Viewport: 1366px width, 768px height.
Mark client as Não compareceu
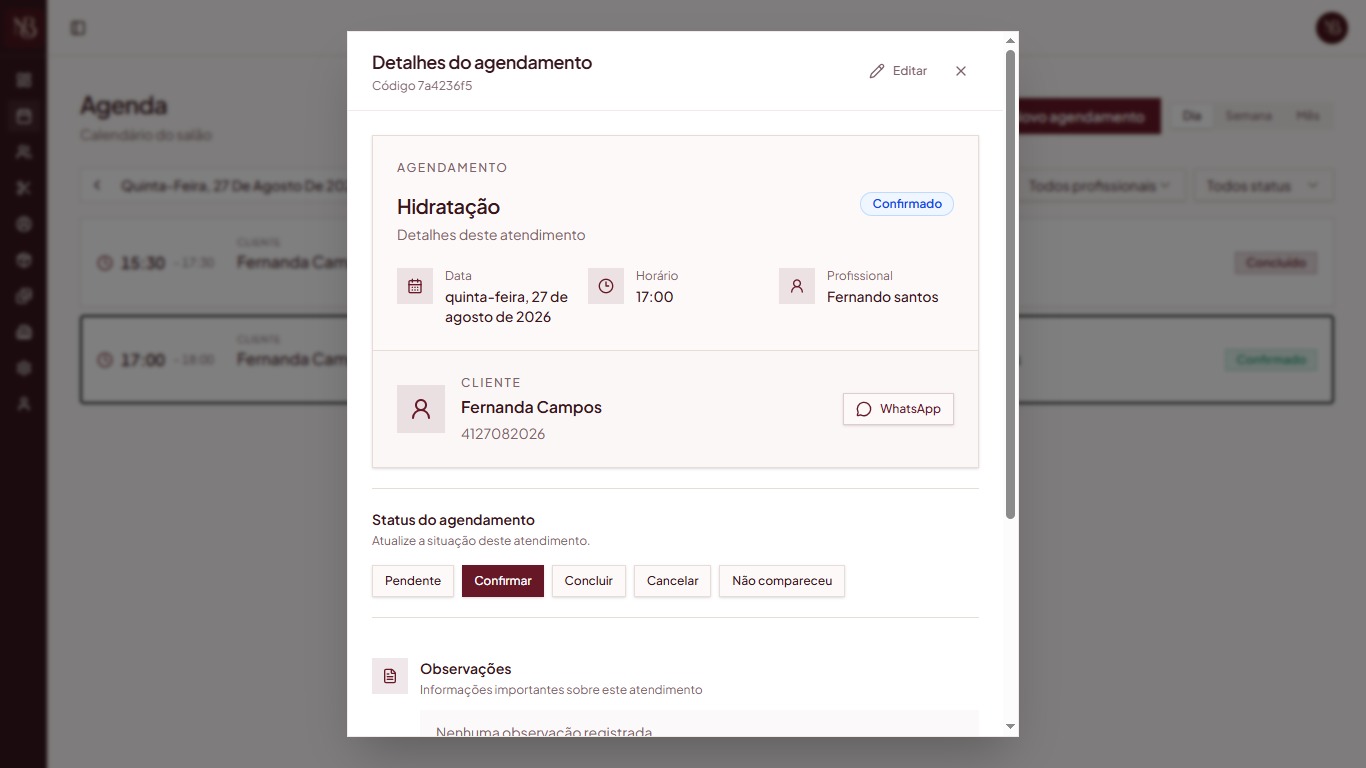[782, 581]
